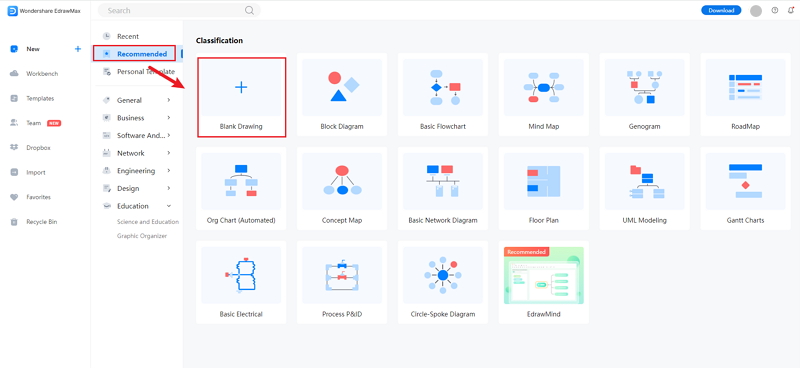This screenshot has height=368, width=800.
Task: Click into the Search field
Action: tap(179, 10)
